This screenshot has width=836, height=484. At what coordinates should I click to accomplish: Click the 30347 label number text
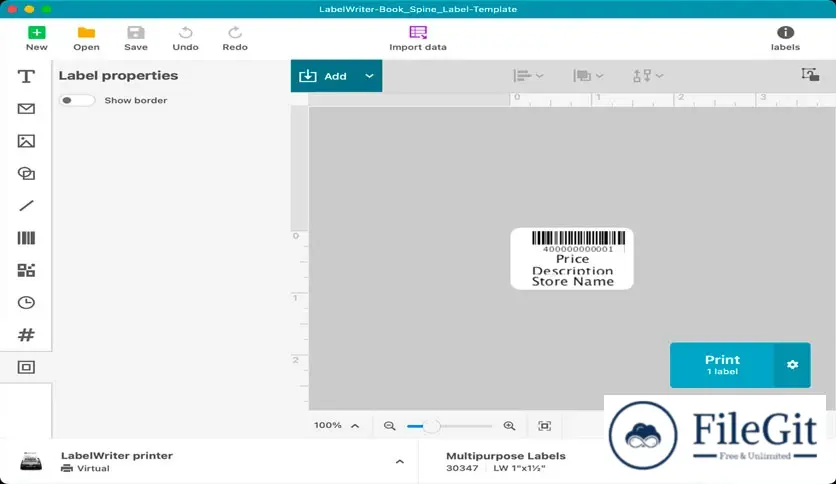click(x=462, y=468)
